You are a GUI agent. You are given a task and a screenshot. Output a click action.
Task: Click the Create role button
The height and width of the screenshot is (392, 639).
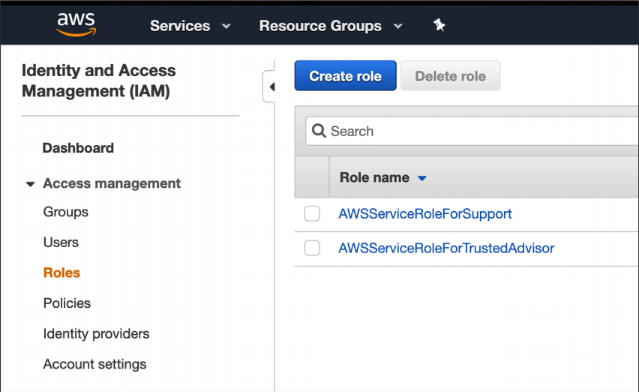(x=345, y=76)
